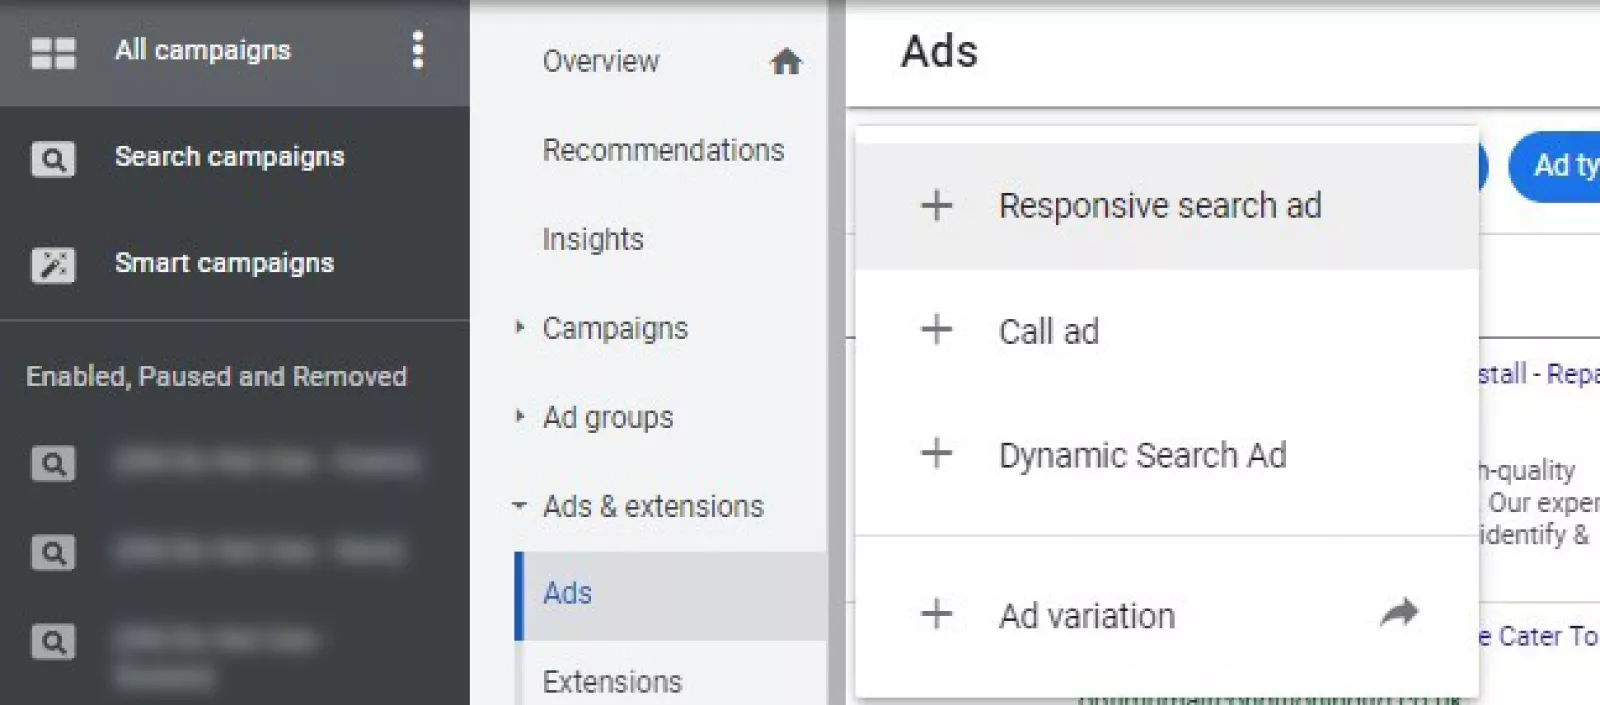Click the plus icon beside Call ad
The width and height of the screenshot is (1600, 705).
[x=936, y=330]
